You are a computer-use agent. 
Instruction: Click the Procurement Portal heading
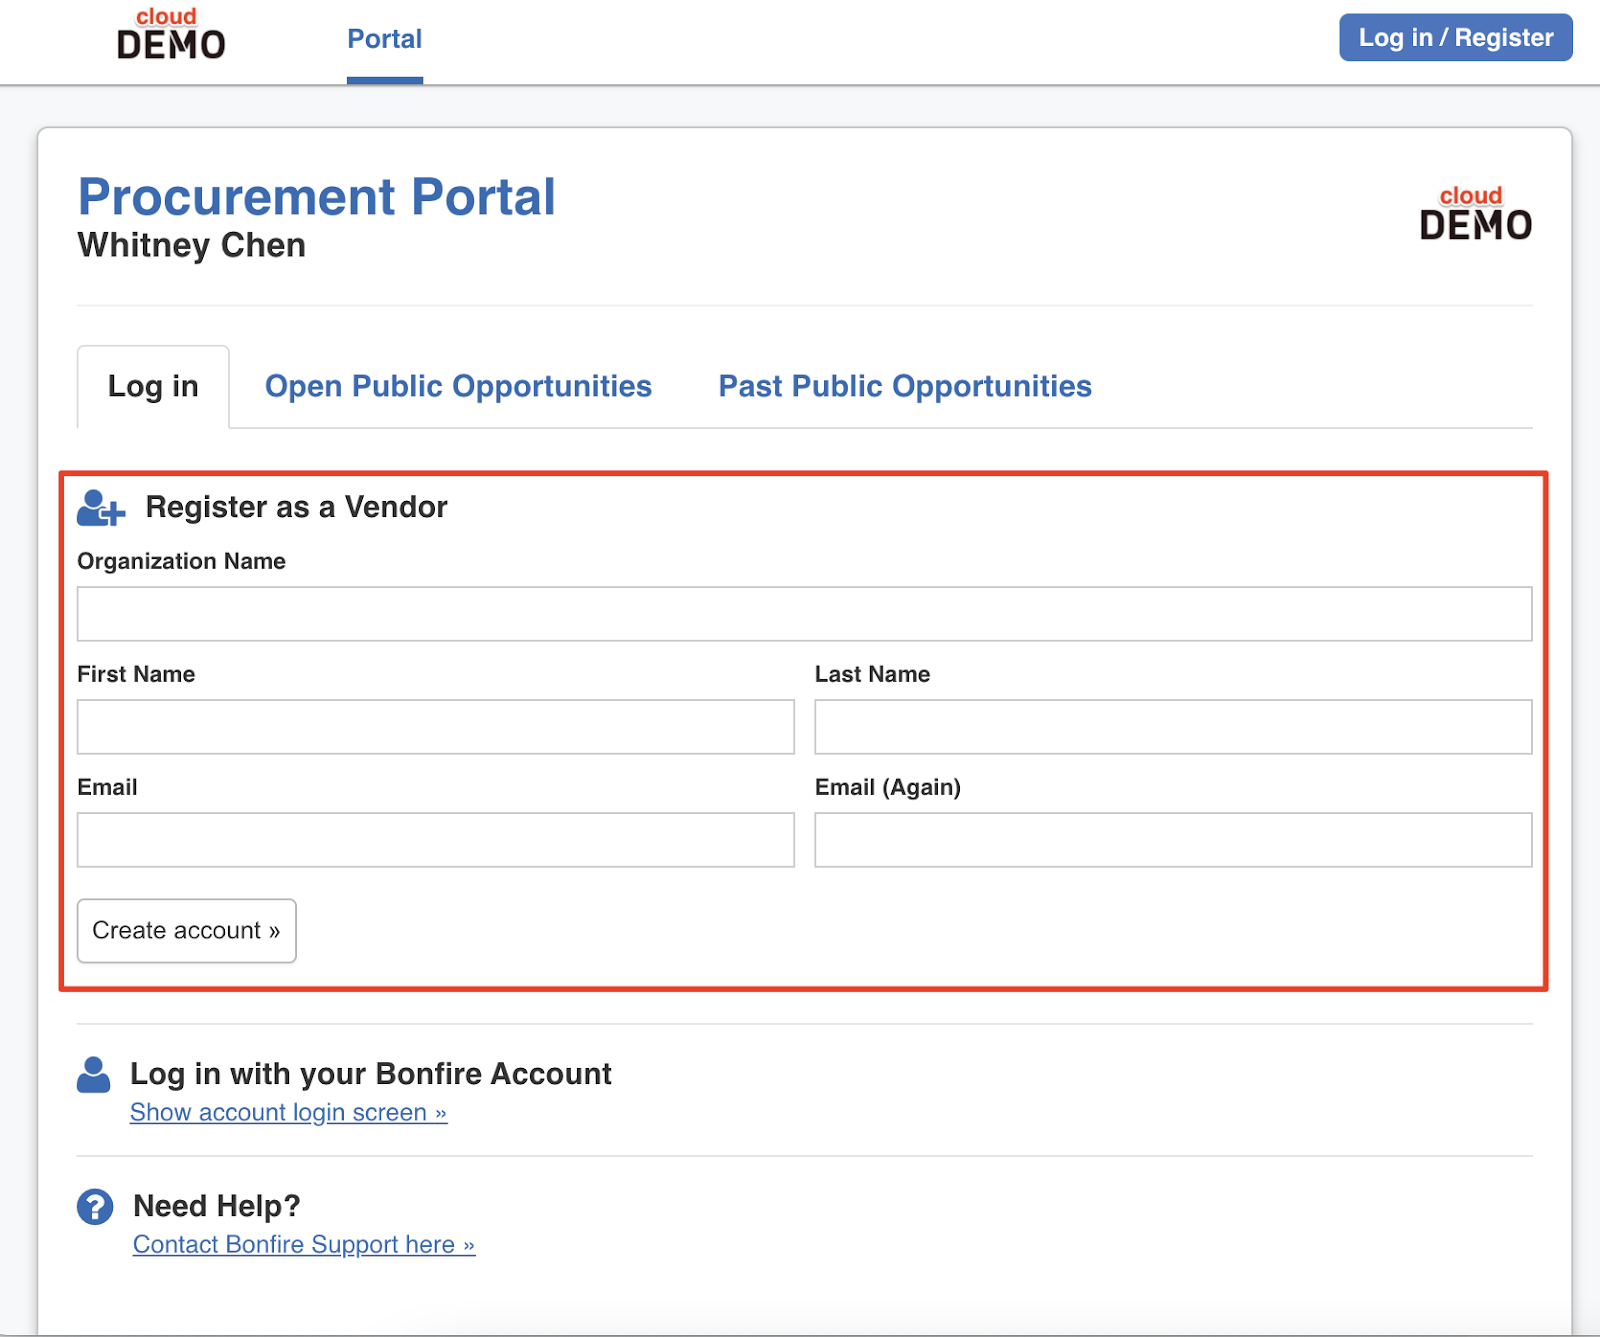point(316,197)
